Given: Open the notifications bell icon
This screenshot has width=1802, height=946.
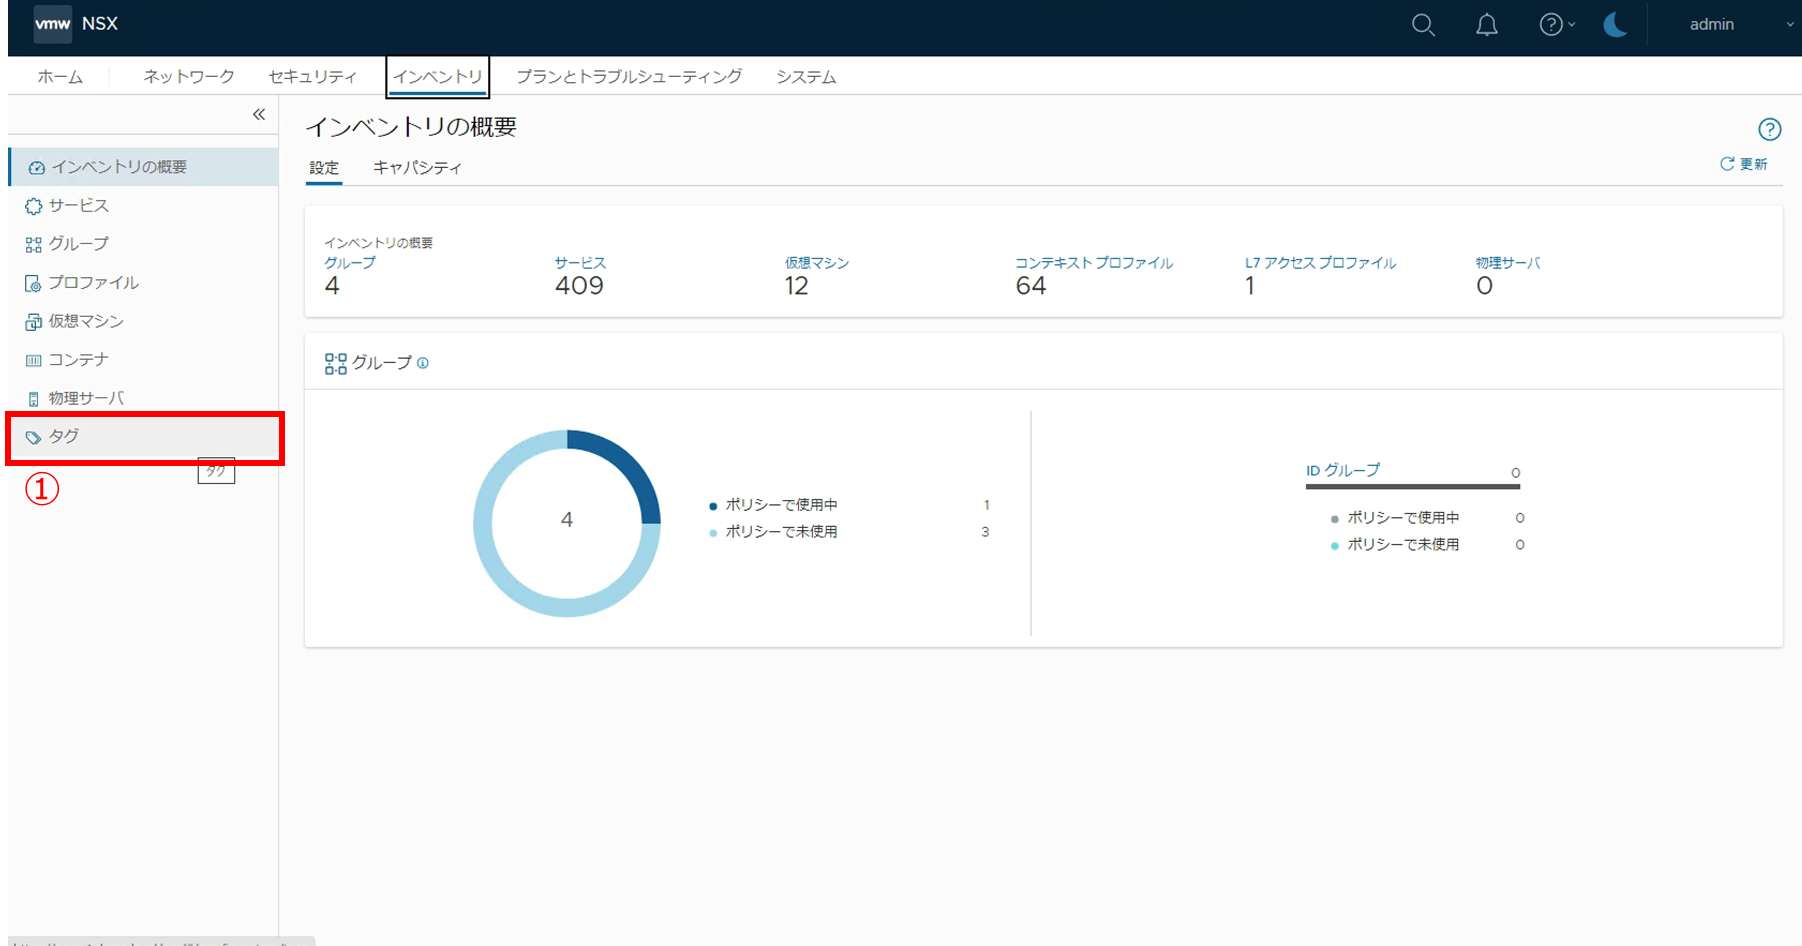Looking at the screenshot, I should point(1487,26).
